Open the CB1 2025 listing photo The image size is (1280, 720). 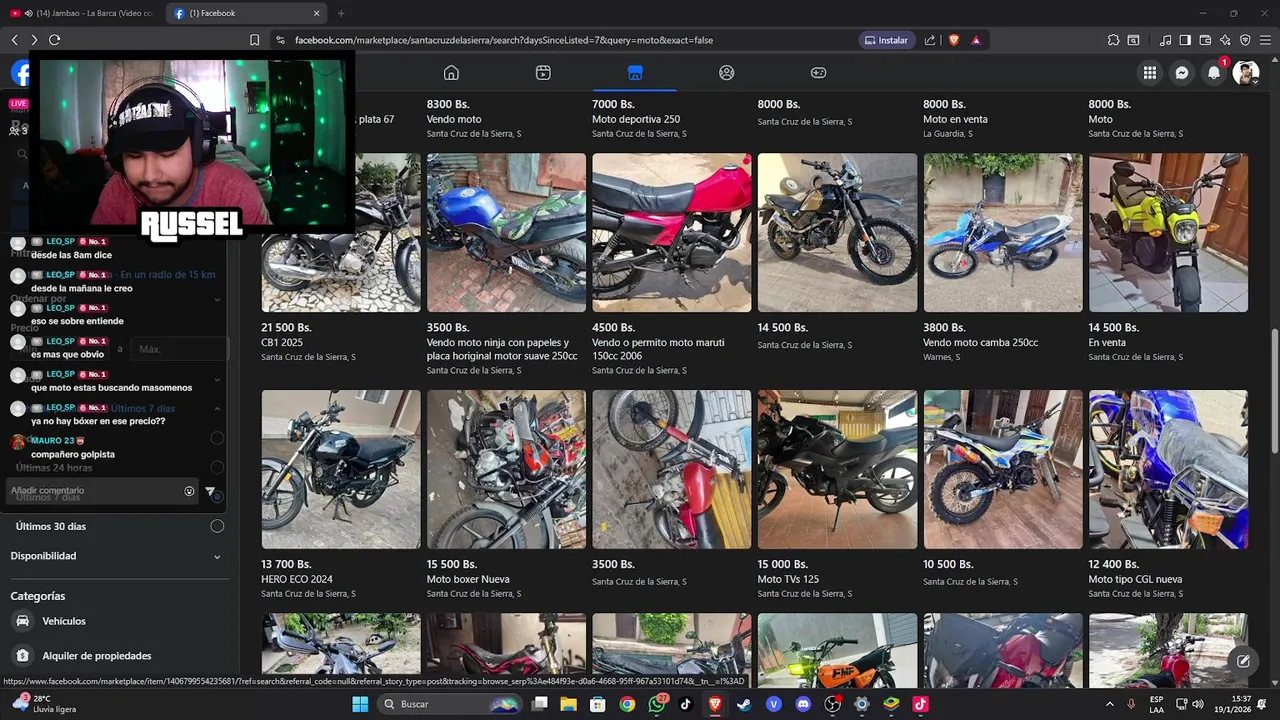click(341, 232)
